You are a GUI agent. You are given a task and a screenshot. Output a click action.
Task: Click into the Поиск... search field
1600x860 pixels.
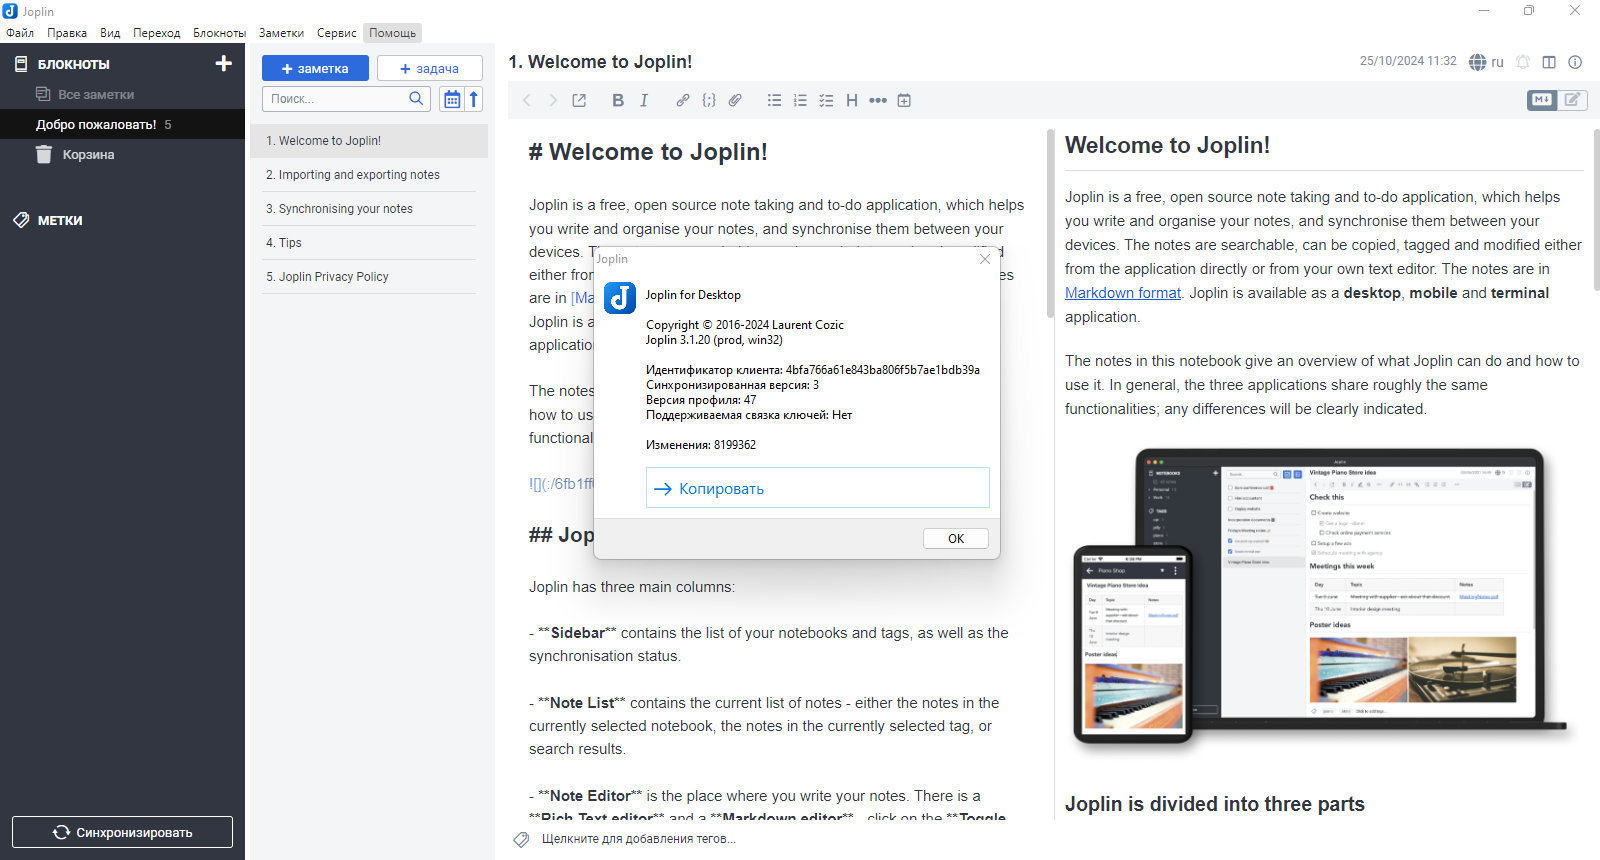[337, 99]
